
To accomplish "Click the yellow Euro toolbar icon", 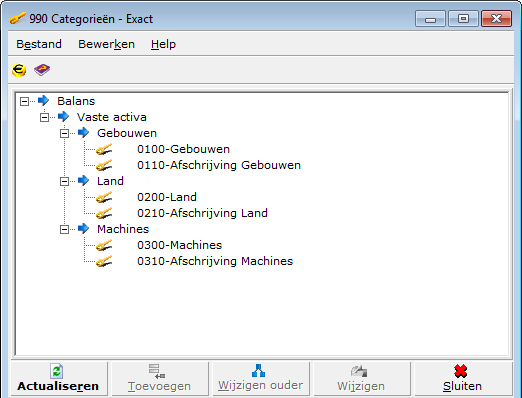I will click(19, 70).
